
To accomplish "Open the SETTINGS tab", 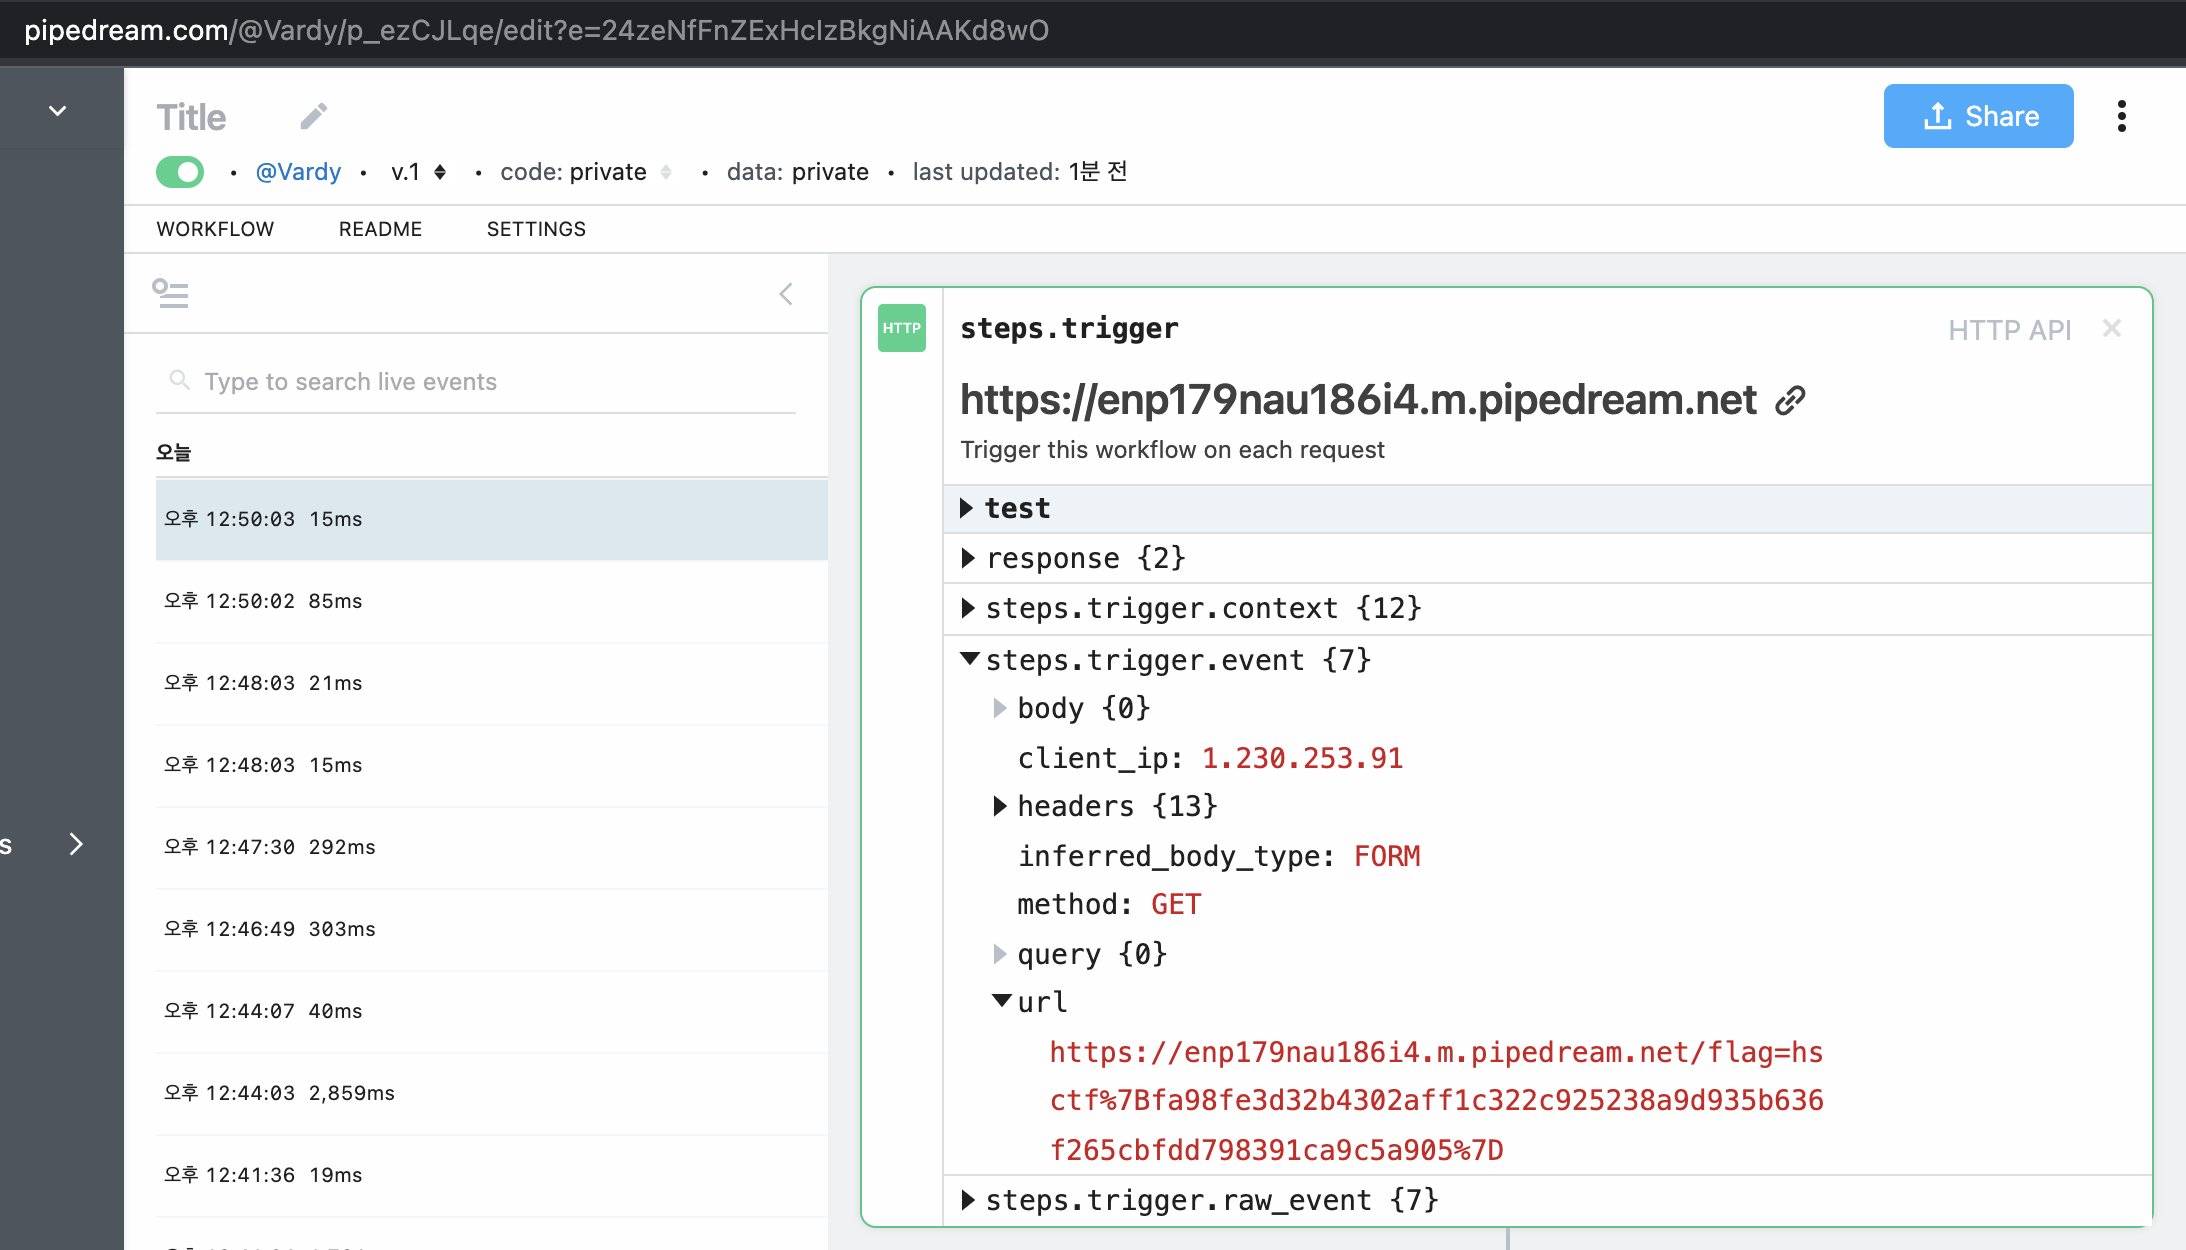I will click(x=536, y=229).
